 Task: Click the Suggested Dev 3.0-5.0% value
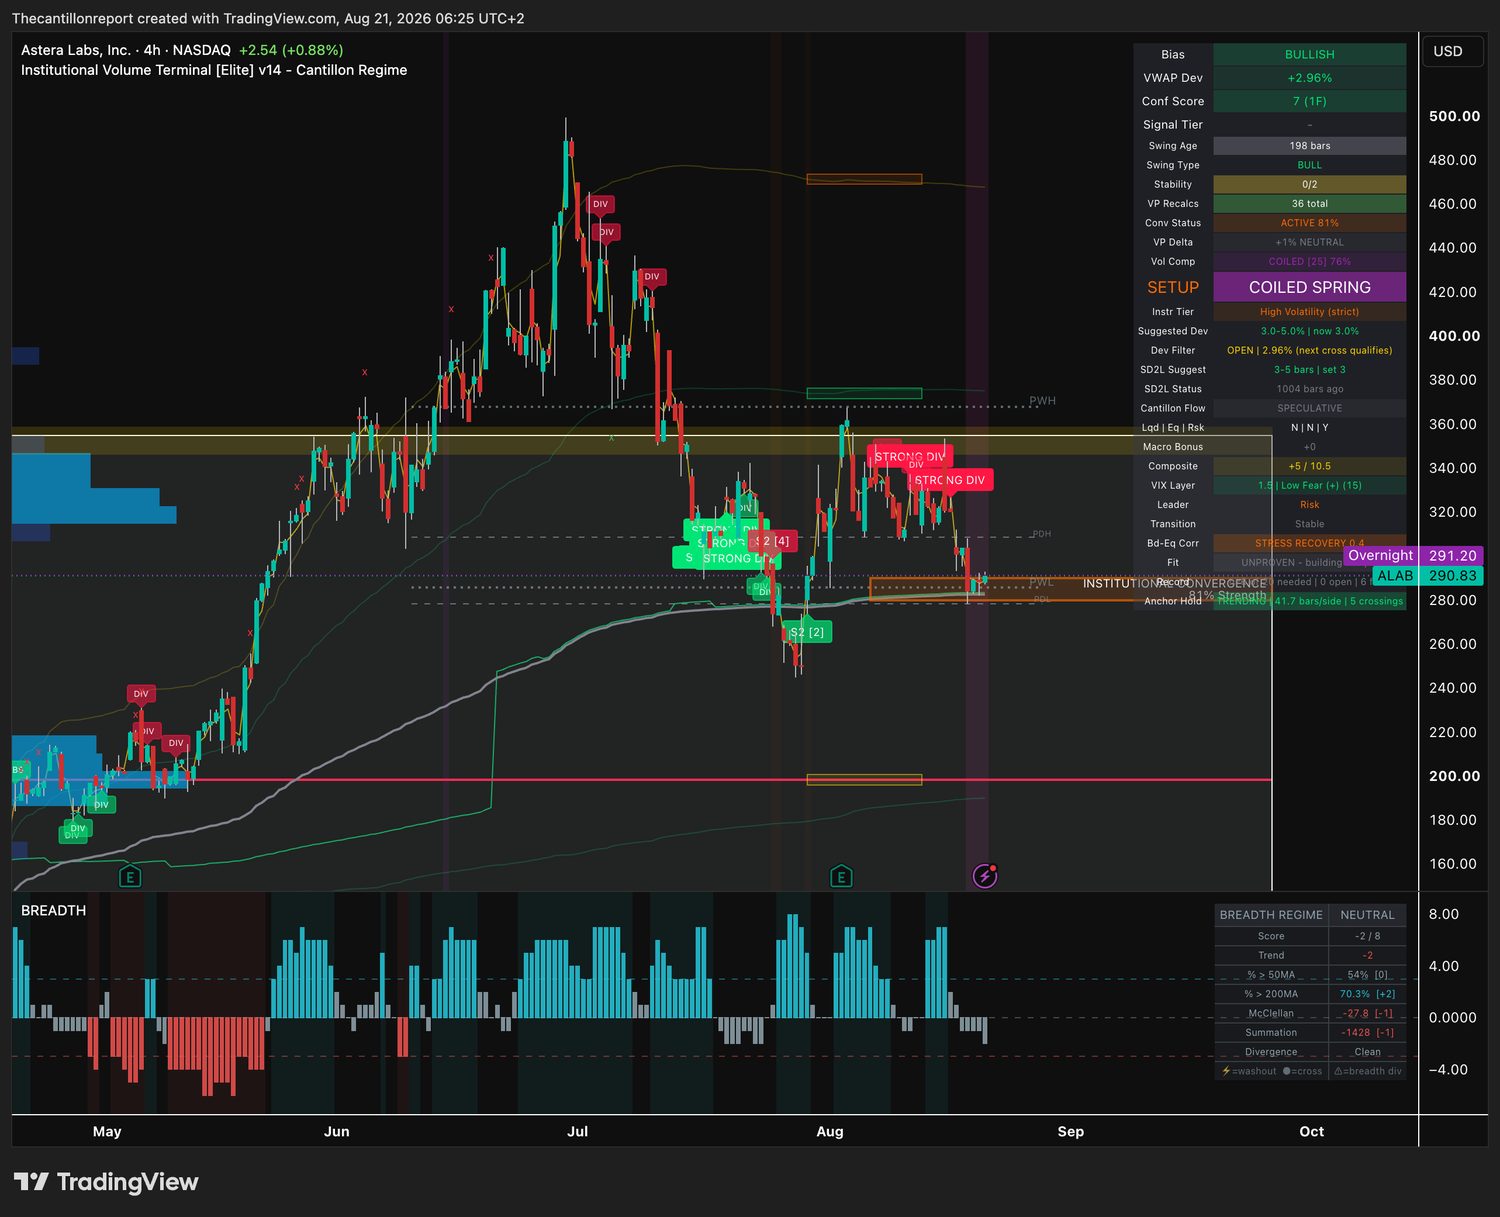tap(1310, 331)
